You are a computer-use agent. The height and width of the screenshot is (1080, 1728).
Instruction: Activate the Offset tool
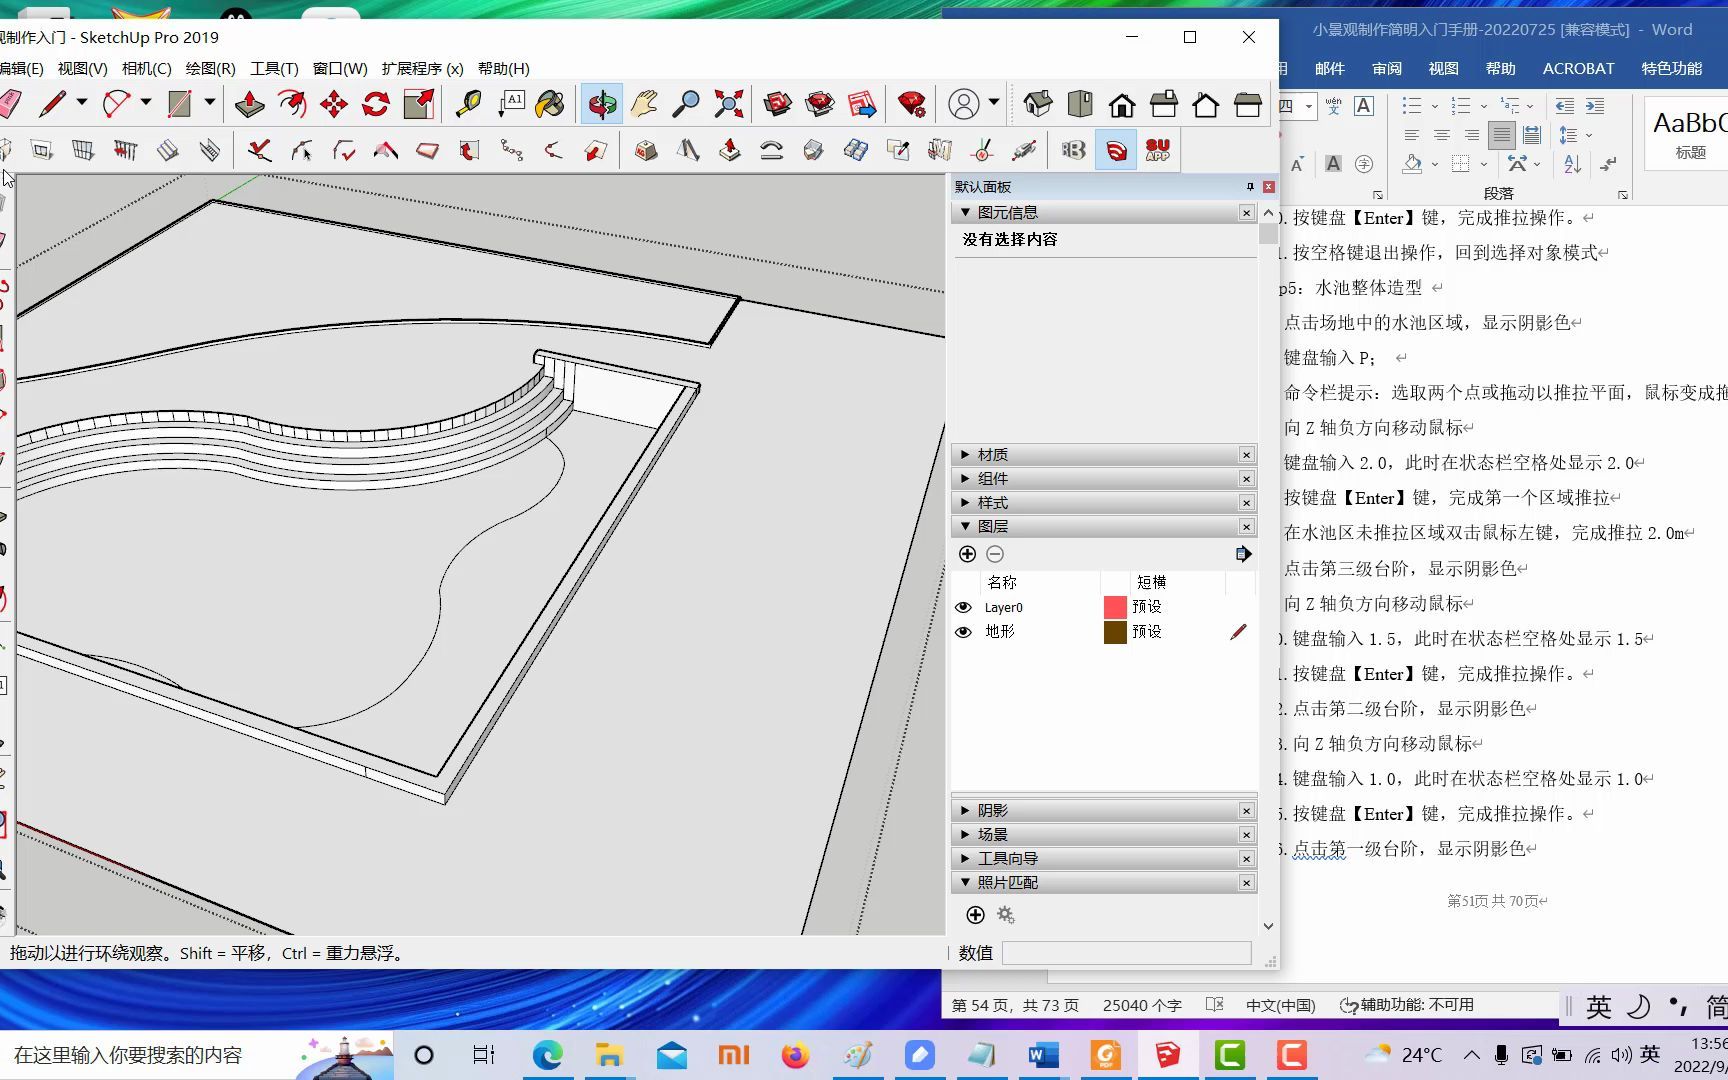pos(292,103)
